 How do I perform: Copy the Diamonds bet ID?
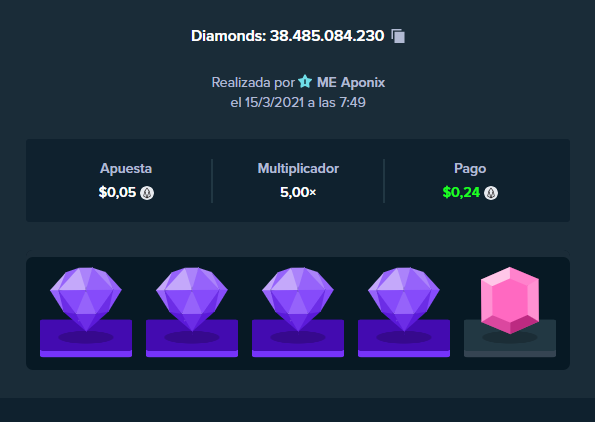(x=398, y=36)
